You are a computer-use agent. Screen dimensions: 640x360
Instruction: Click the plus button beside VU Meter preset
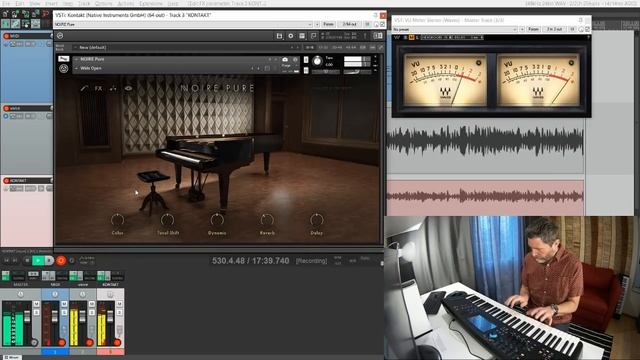[522, 29]
